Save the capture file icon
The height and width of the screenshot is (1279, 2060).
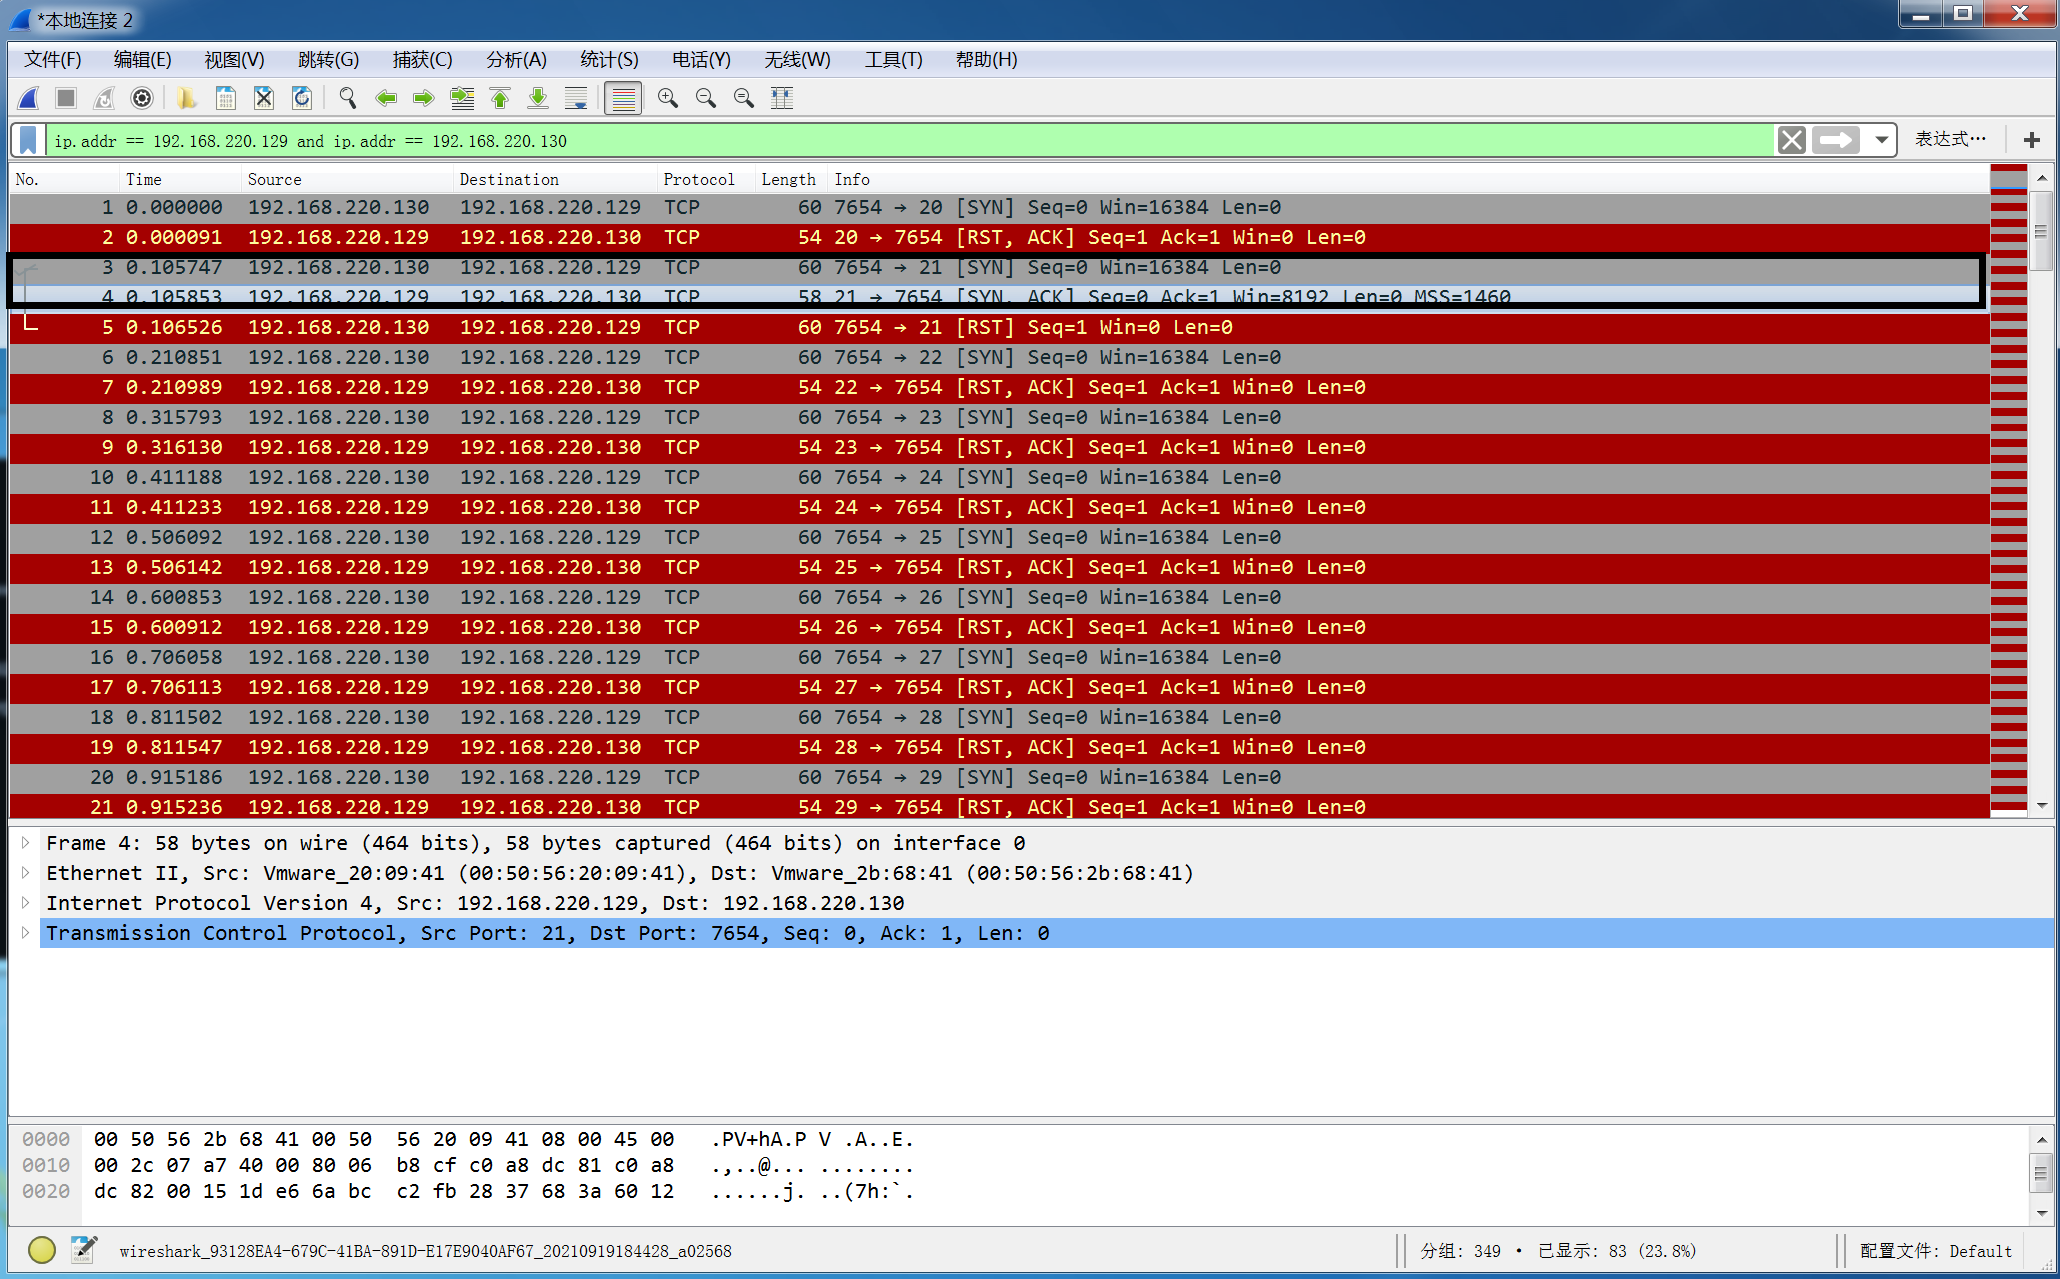point(225,98)
